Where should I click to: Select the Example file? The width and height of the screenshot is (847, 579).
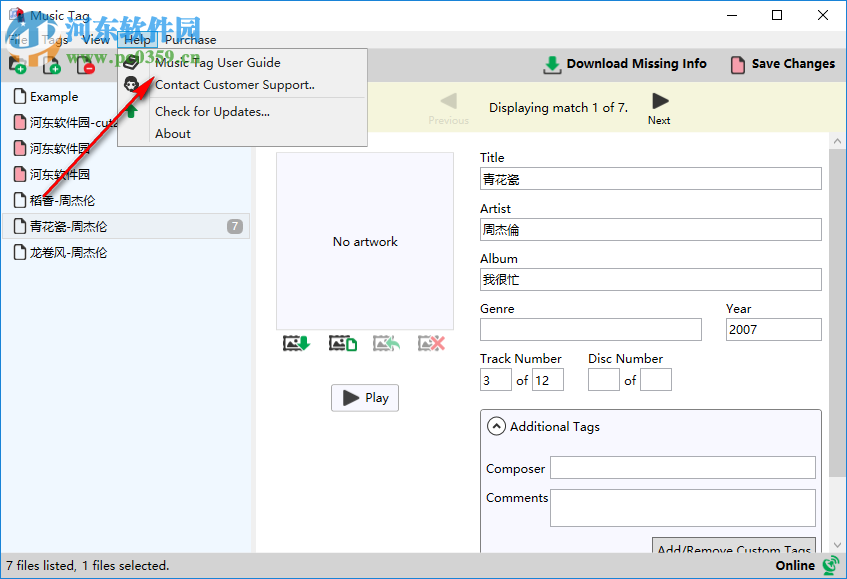tap(53, 97)
